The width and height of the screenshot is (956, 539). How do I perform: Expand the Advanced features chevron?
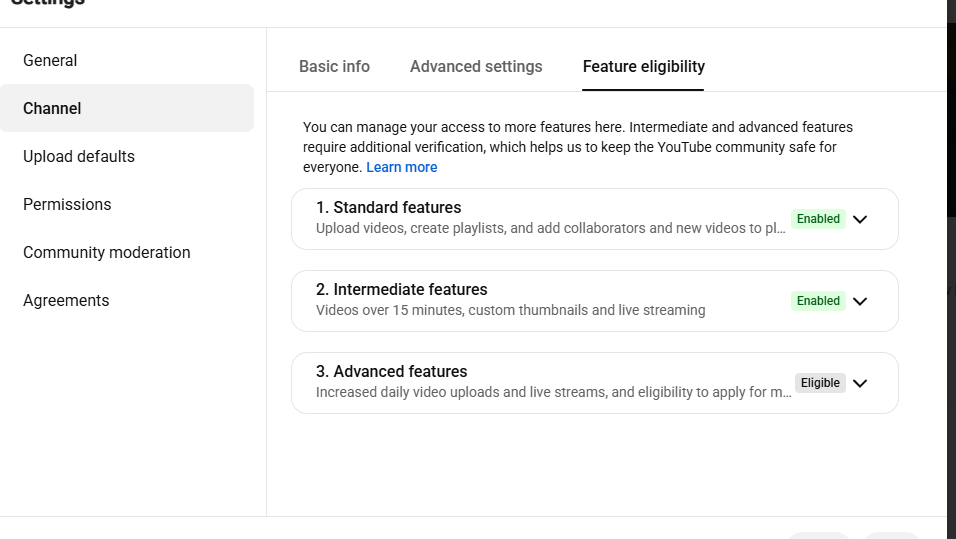point(860,383)
